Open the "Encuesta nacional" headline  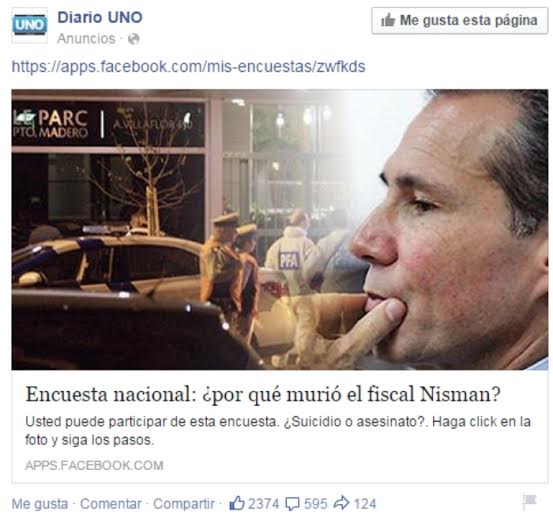click(263, 394)
